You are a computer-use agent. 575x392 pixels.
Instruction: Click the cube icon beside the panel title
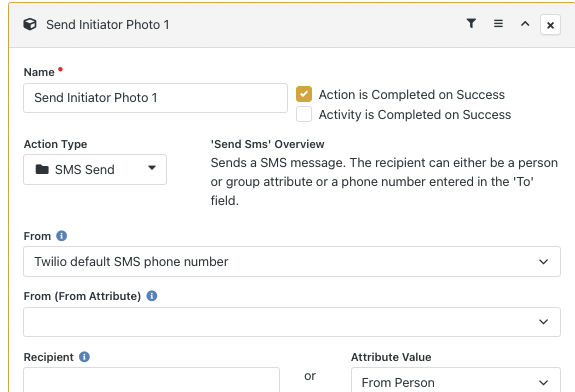30,25
